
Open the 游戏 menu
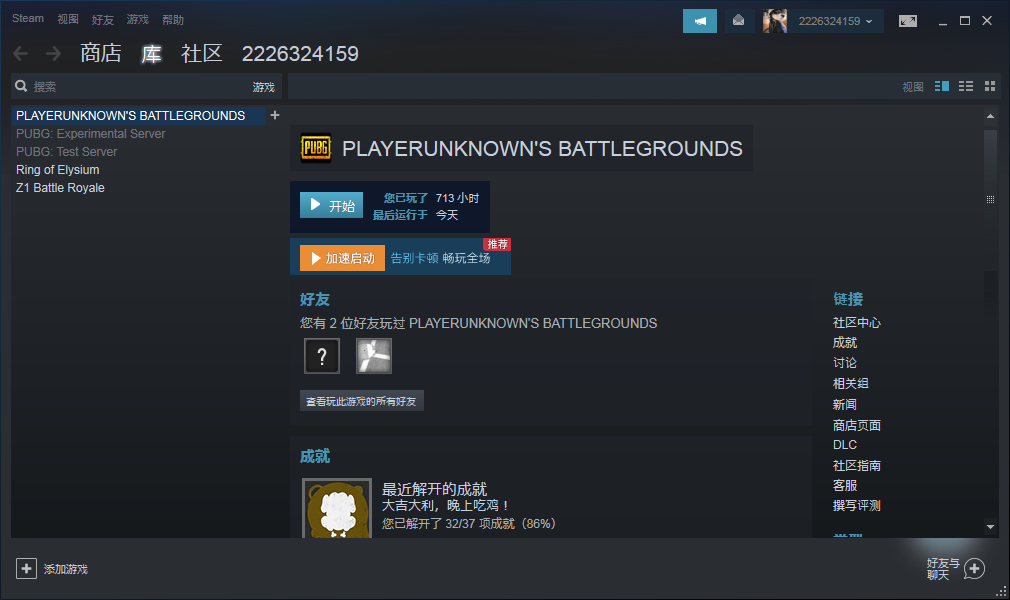tap(137, 19)
